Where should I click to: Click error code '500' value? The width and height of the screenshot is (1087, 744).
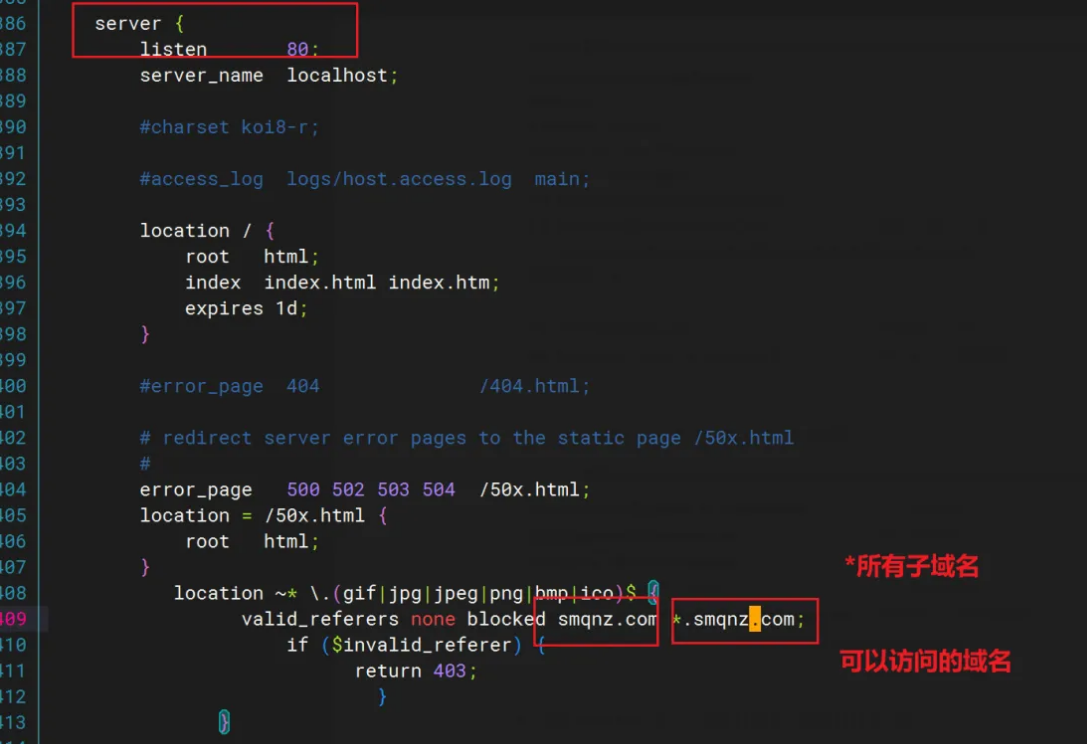coord(303,490)
